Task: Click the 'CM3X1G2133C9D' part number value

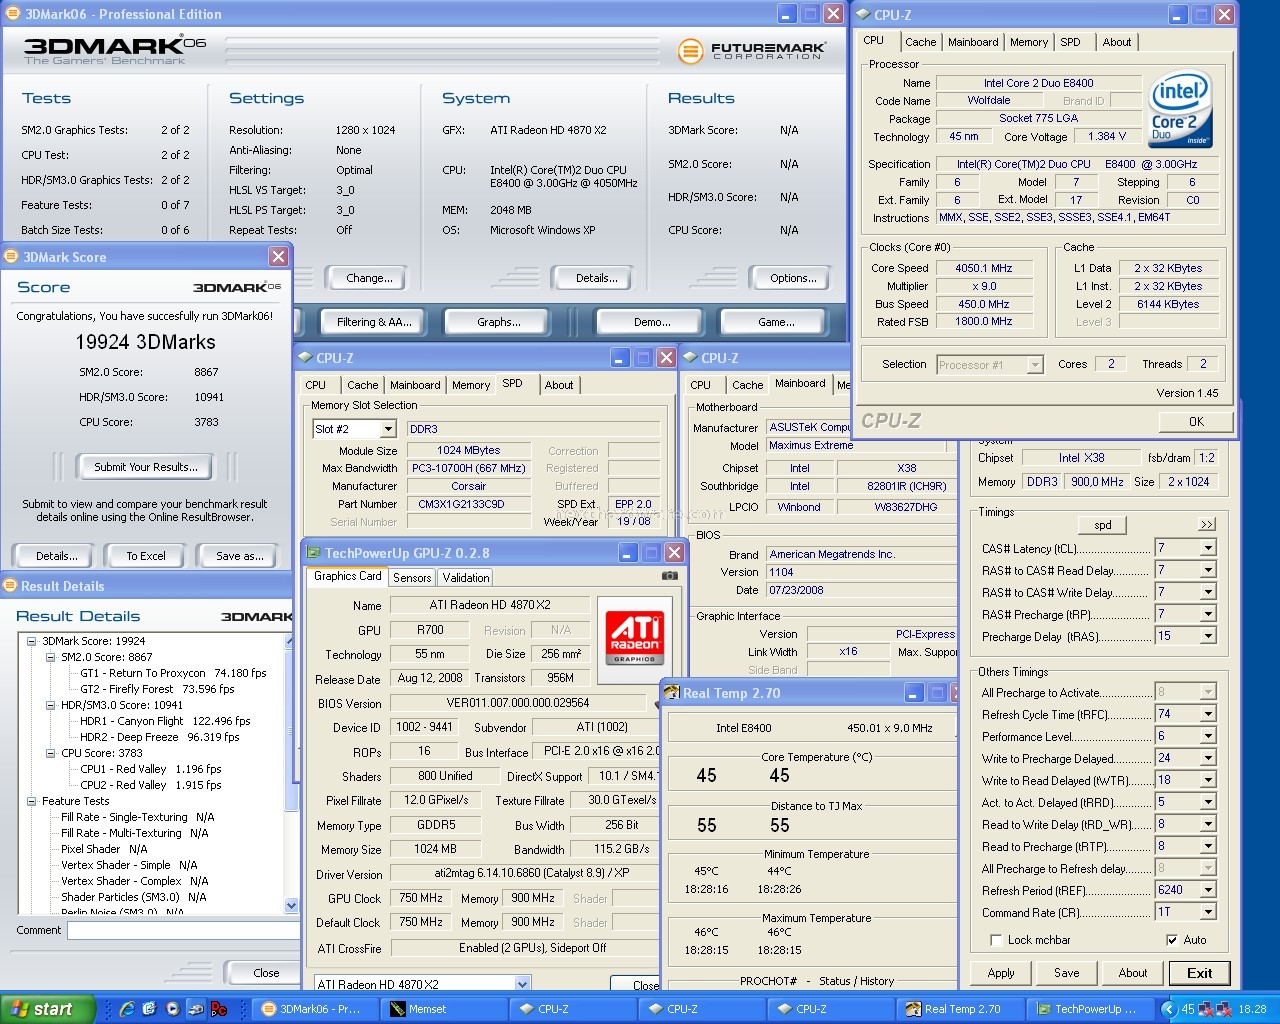Action: point(461,504)
